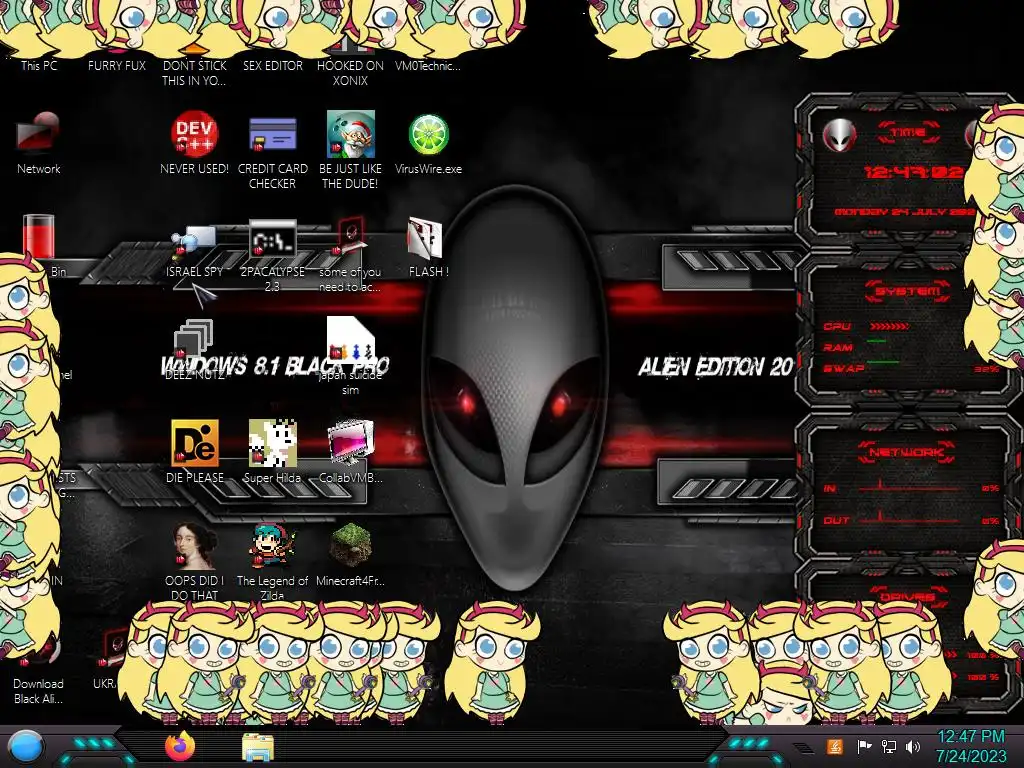Launch the DIE PLEASE icon

(194, 443)
